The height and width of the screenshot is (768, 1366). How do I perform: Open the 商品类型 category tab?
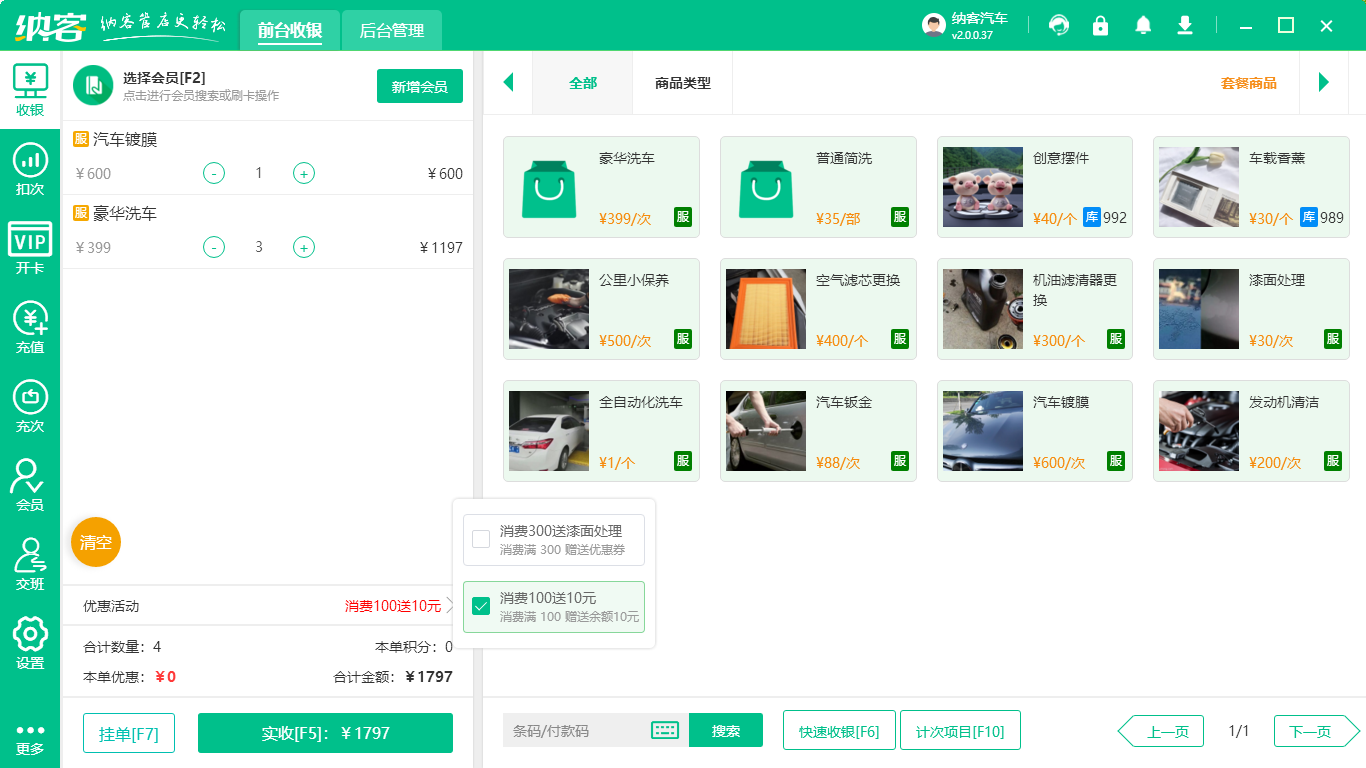(x=684, y=83)
